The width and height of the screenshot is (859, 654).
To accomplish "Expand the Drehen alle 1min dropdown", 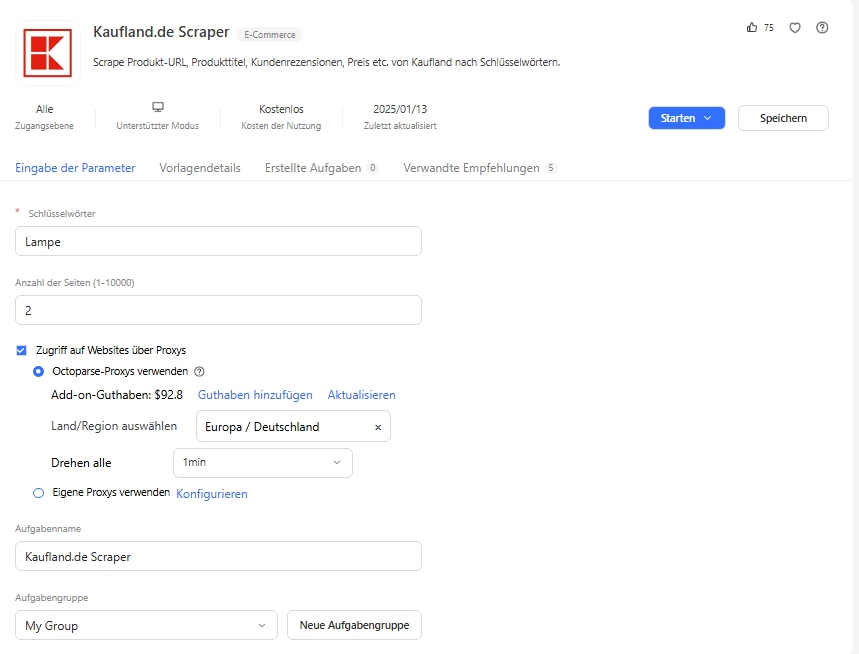I will point(262,463).
